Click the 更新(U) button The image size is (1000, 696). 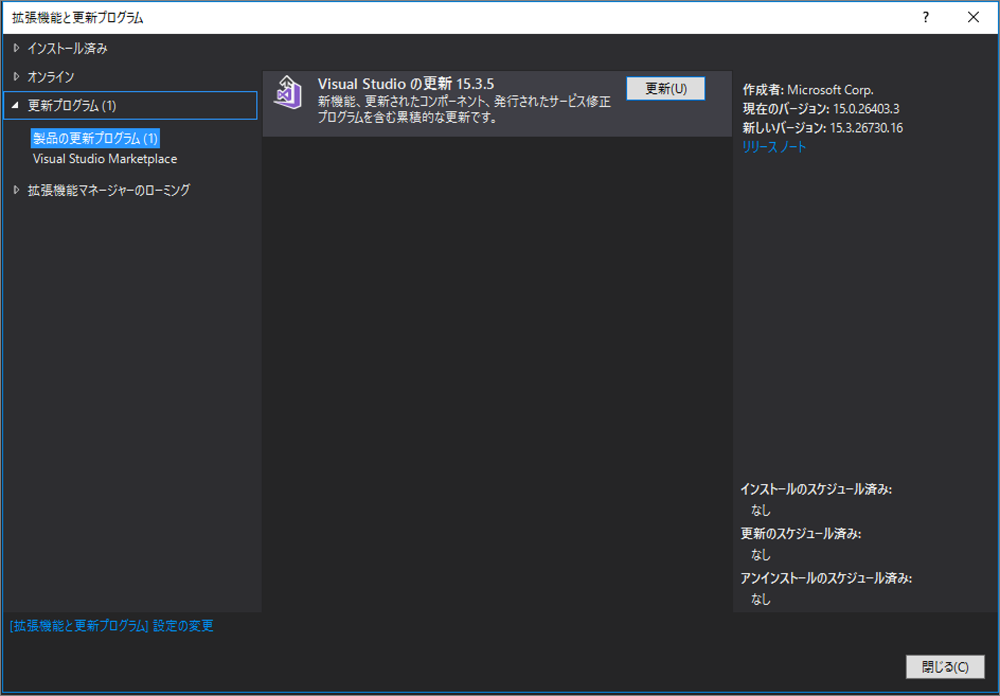click(x=666, y=89)
